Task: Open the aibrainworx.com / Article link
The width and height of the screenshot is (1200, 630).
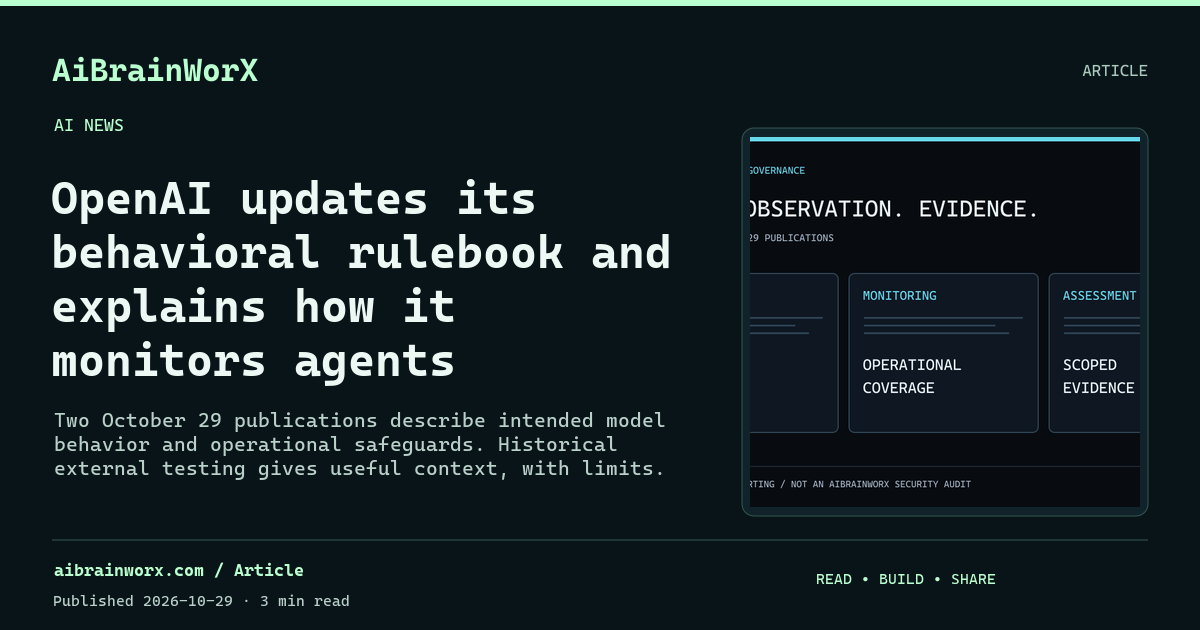Action: click(x=178, y=570)
